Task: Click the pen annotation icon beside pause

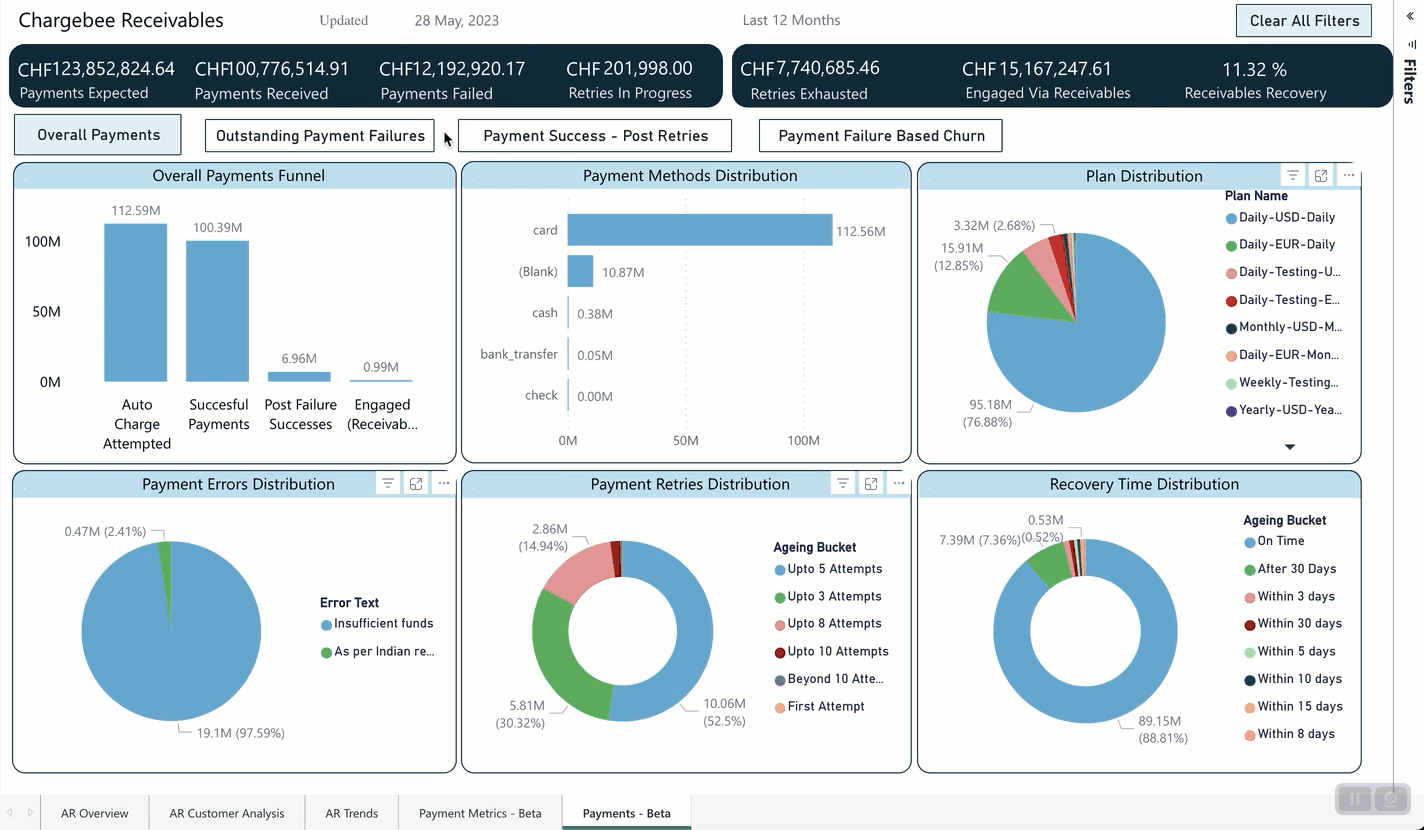Action: pyautogui.click(x=1392, y=799)
